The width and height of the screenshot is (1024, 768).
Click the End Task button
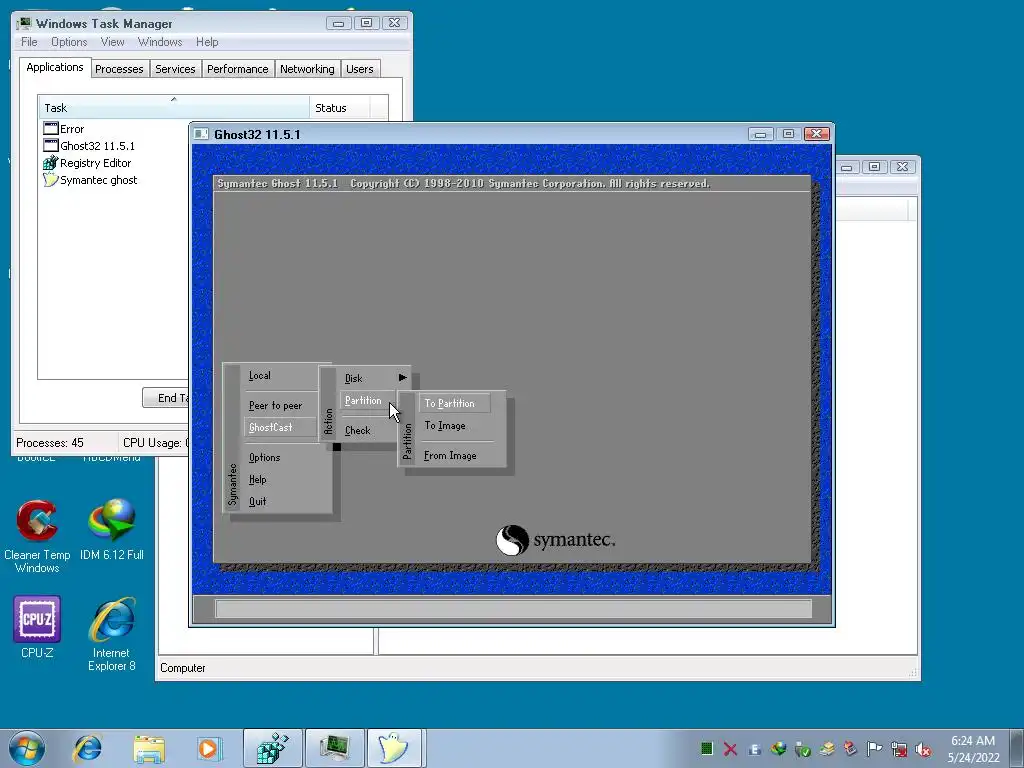(x=166, y=398)
